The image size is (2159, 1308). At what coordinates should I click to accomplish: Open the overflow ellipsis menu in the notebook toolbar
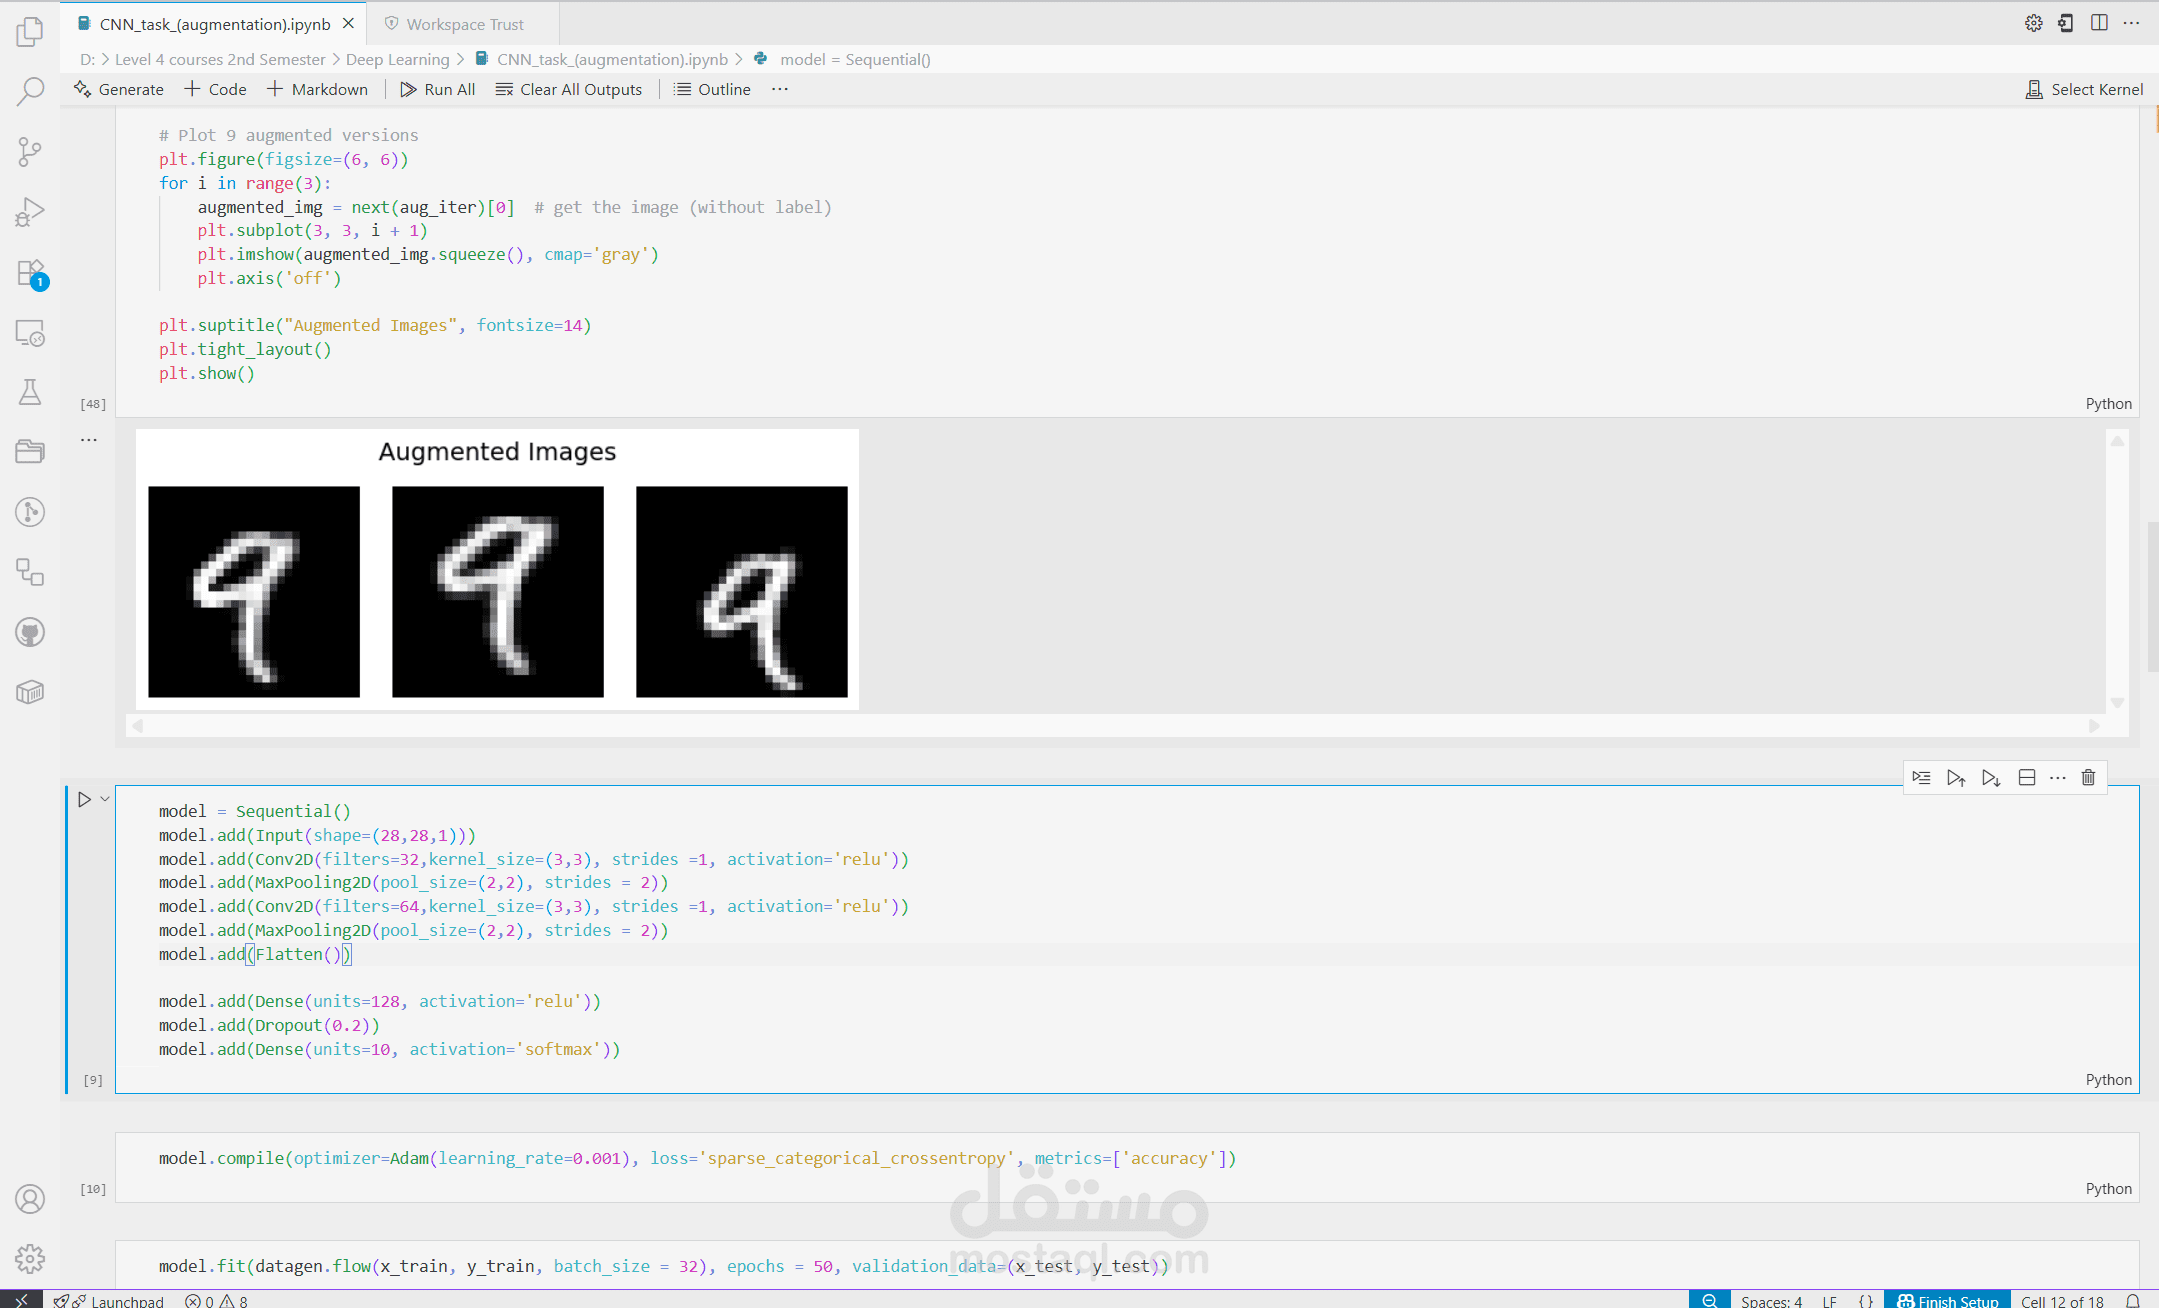click(x=779, y=89)
